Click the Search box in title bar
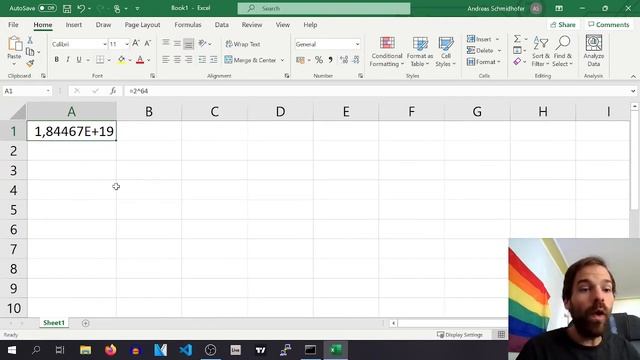The image size is (640, 360). [x=324, y=8]
